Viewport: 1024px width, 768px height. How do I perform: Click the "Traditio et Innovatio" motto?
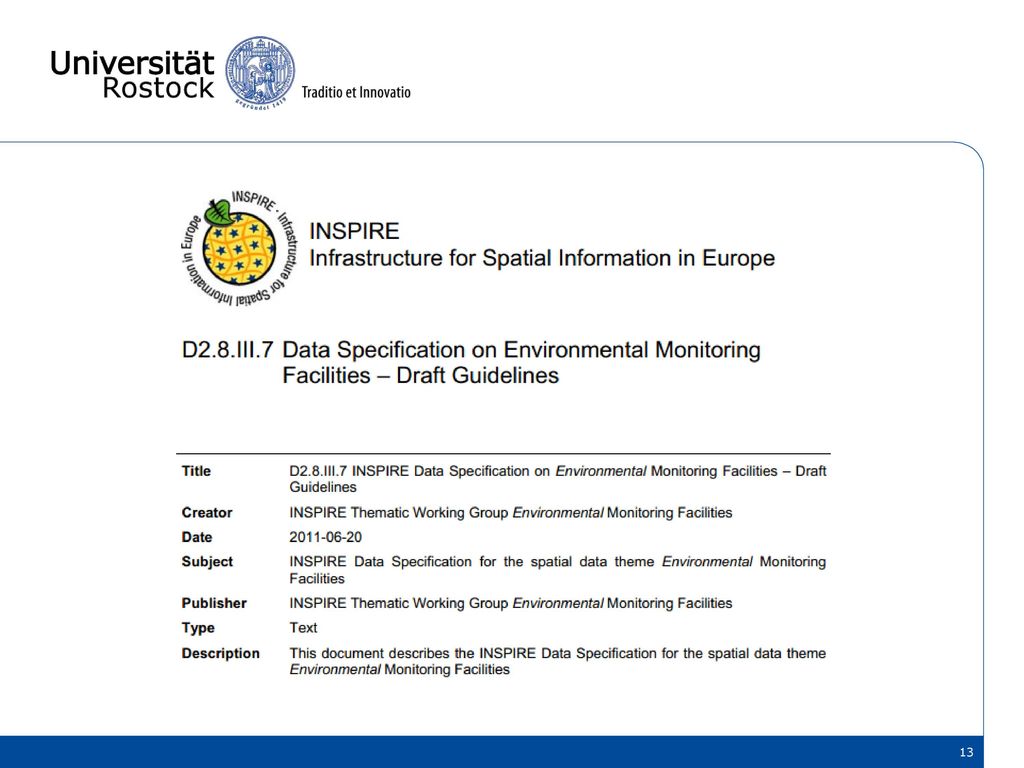tap(356, 92)
